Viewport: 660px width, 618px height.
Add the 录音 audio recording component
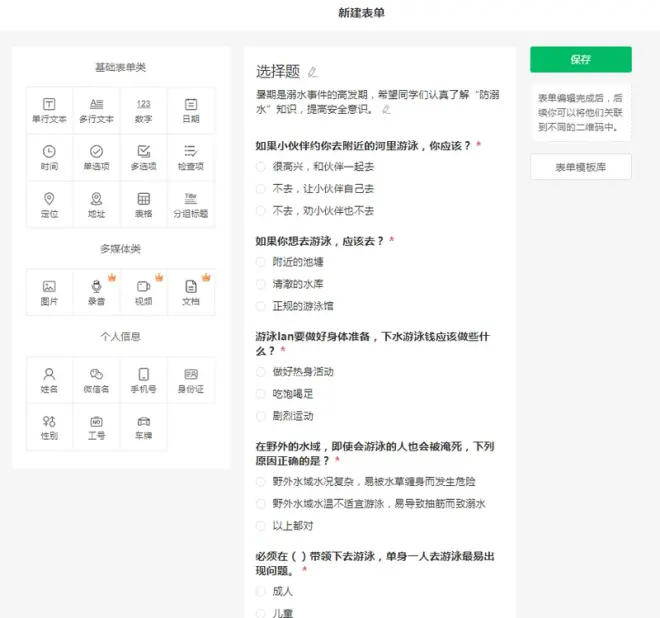pyautogui.click(x=96, y=292)
